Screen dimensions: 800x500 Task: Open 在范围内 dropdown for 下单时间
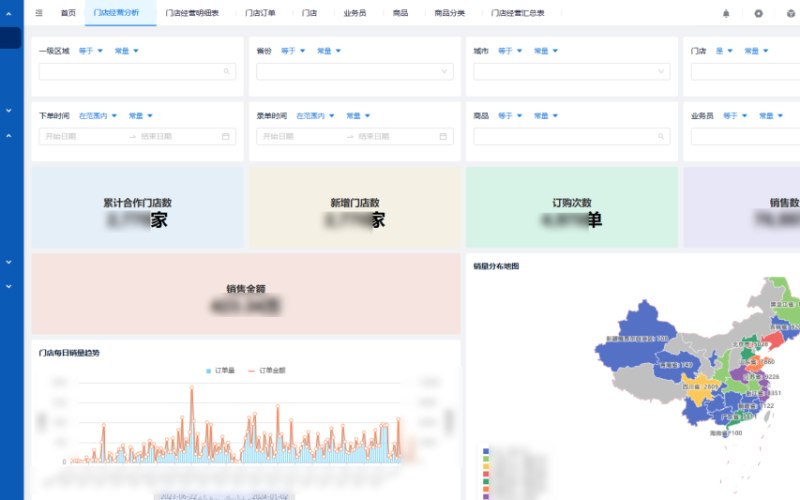(x=98, y=116)
